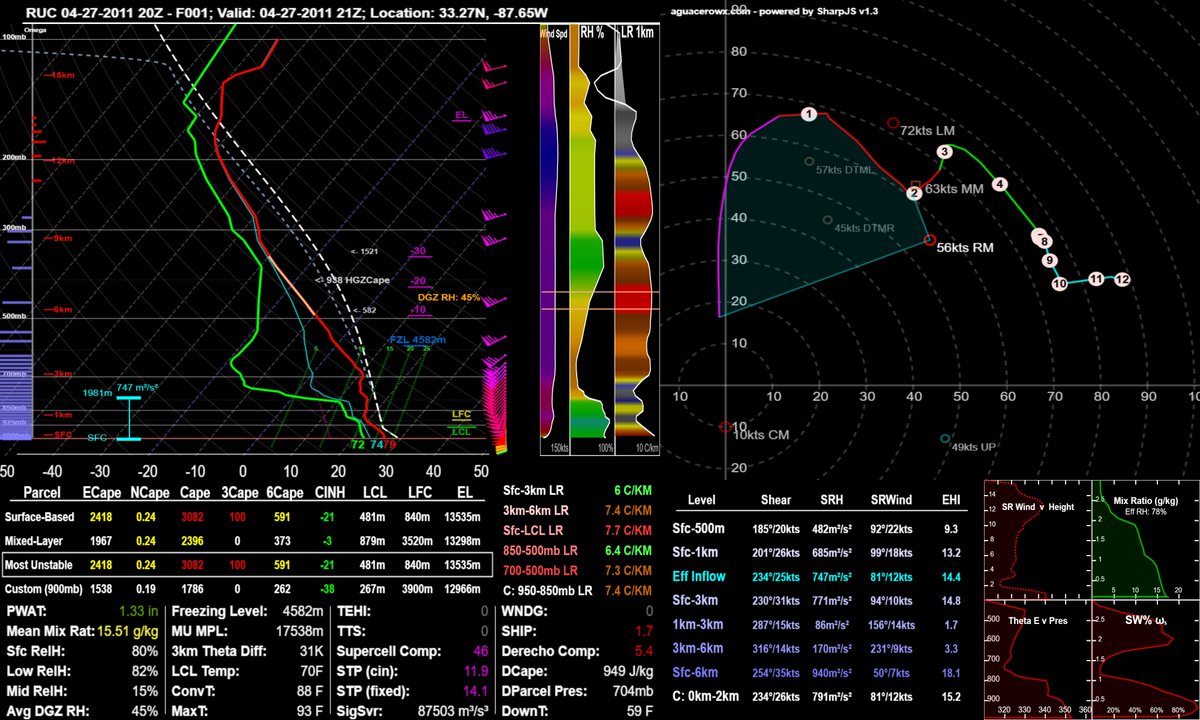The width and height of the screenshot is (1200, 720).
Task: Click the Freezing Level 4582m value
Action: (303, 612)
